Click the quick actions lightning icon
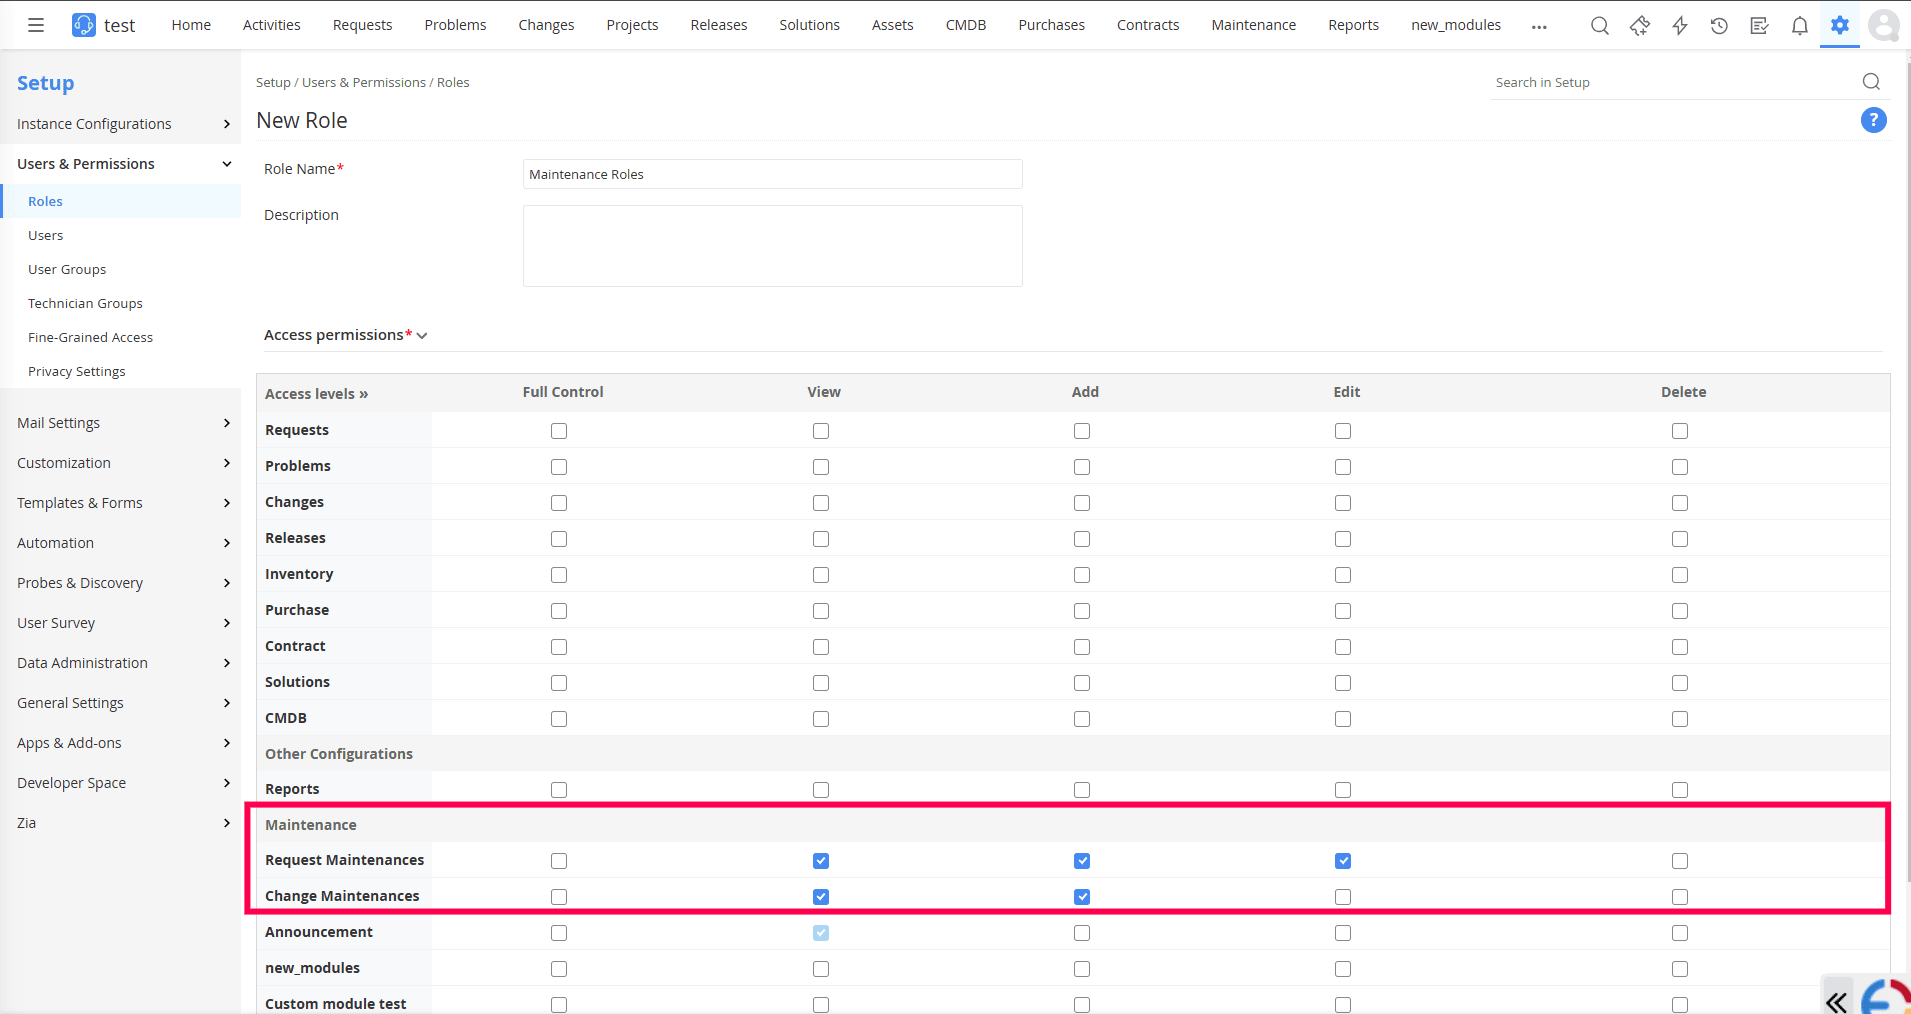 coord(1679,25)
